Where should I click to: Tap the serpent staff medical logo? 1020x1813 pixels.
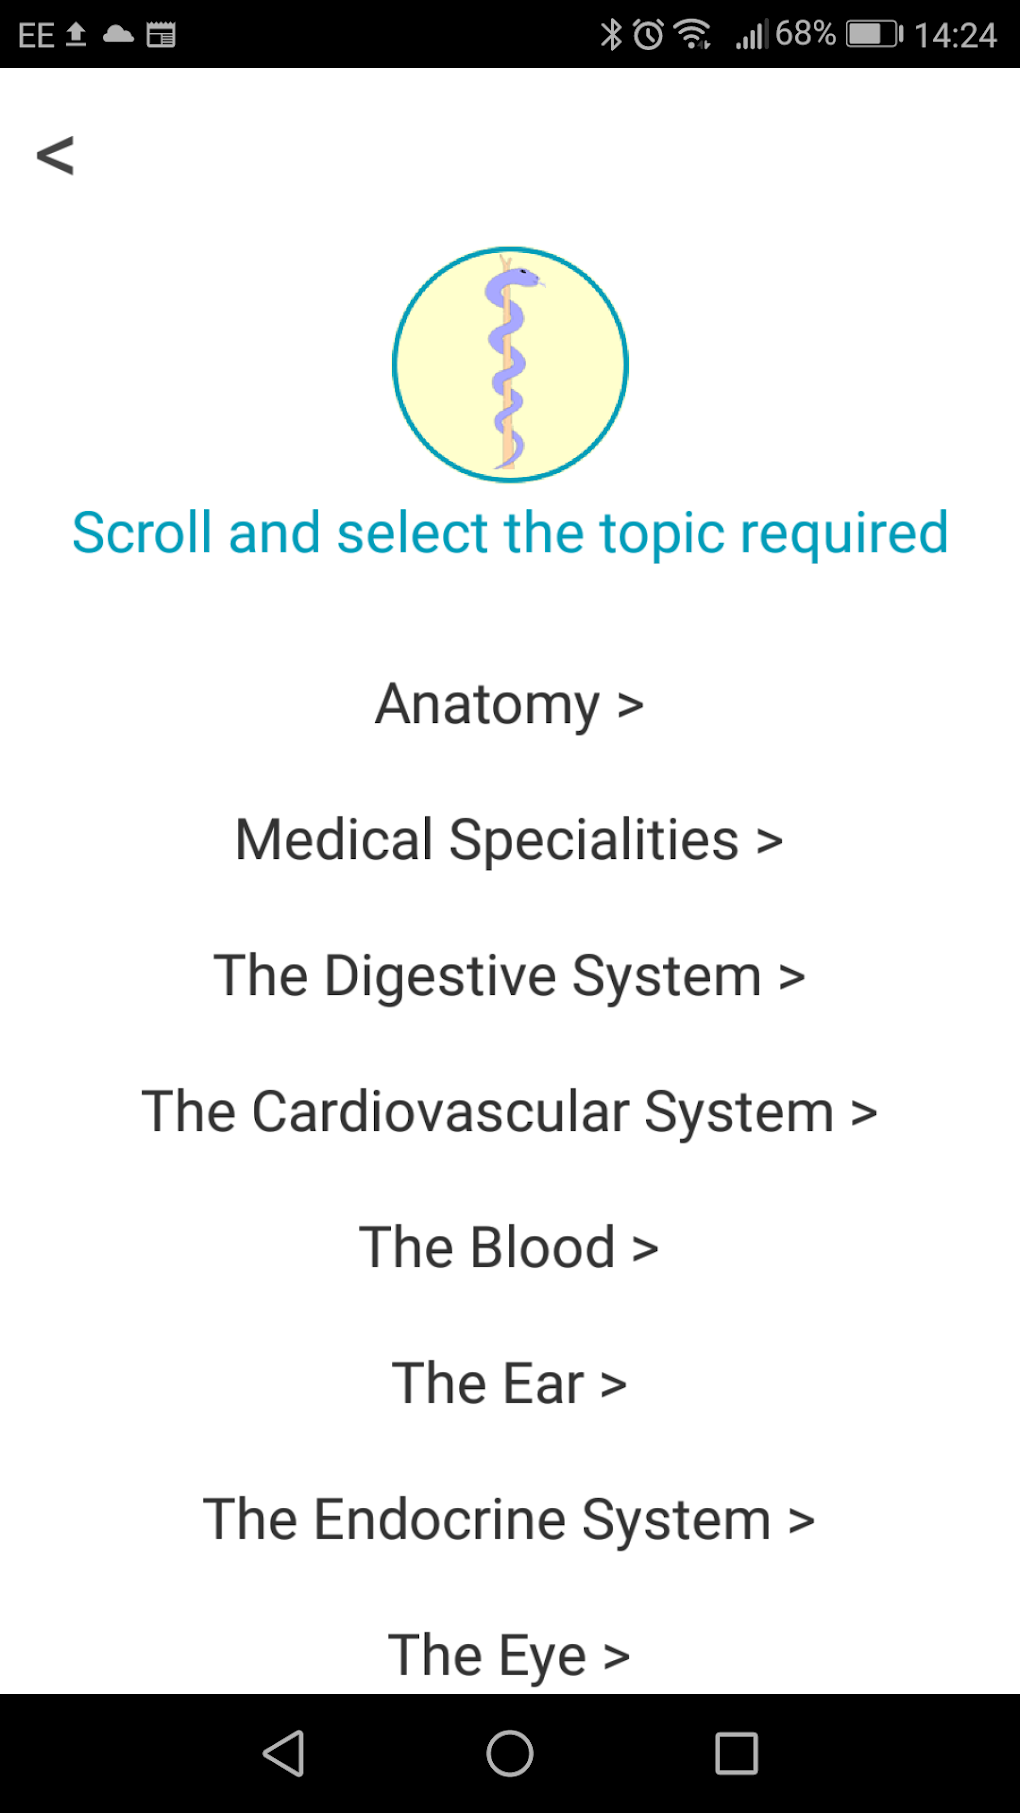(x=510, y=365)
